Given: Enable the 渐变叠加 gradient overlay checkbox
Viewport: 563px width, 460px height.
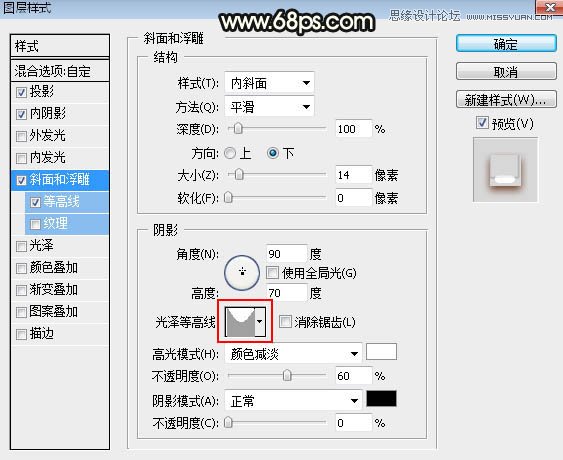Looking at the screenshot, I should point(21,290).
